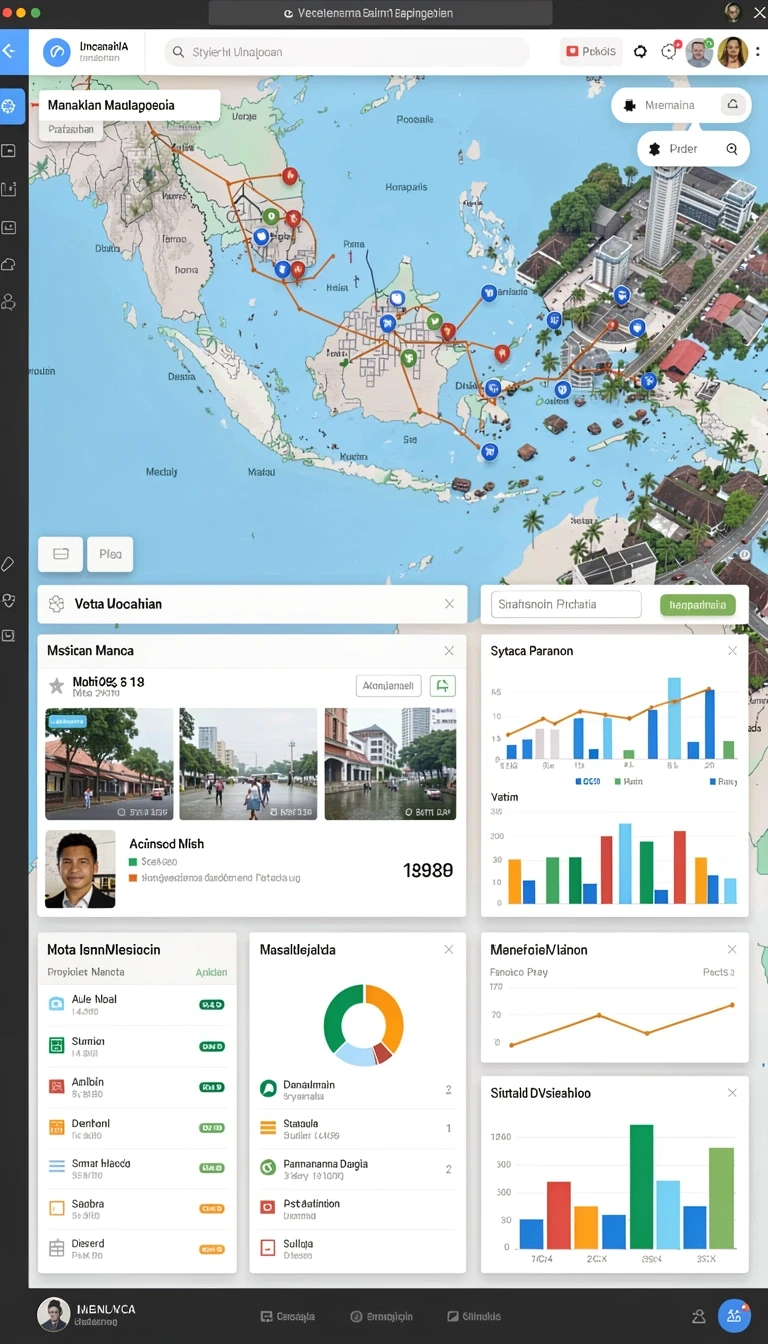
Task: Click the icon inside Msemaina pill right side
Action: 733,104
